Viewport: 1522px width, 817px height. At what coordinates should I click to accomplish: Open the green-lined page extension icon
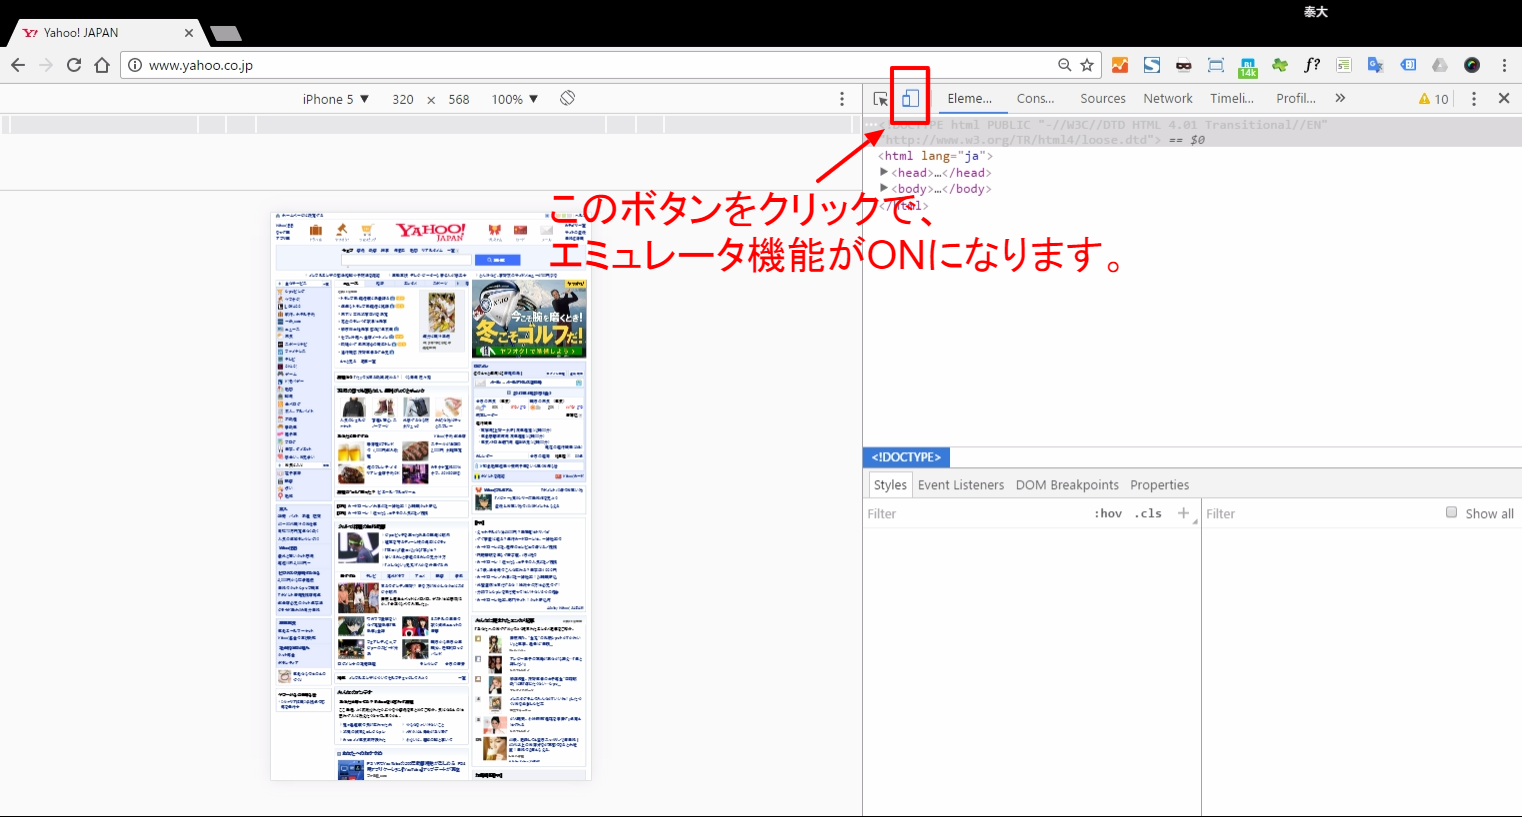[x=1344, y=65]
